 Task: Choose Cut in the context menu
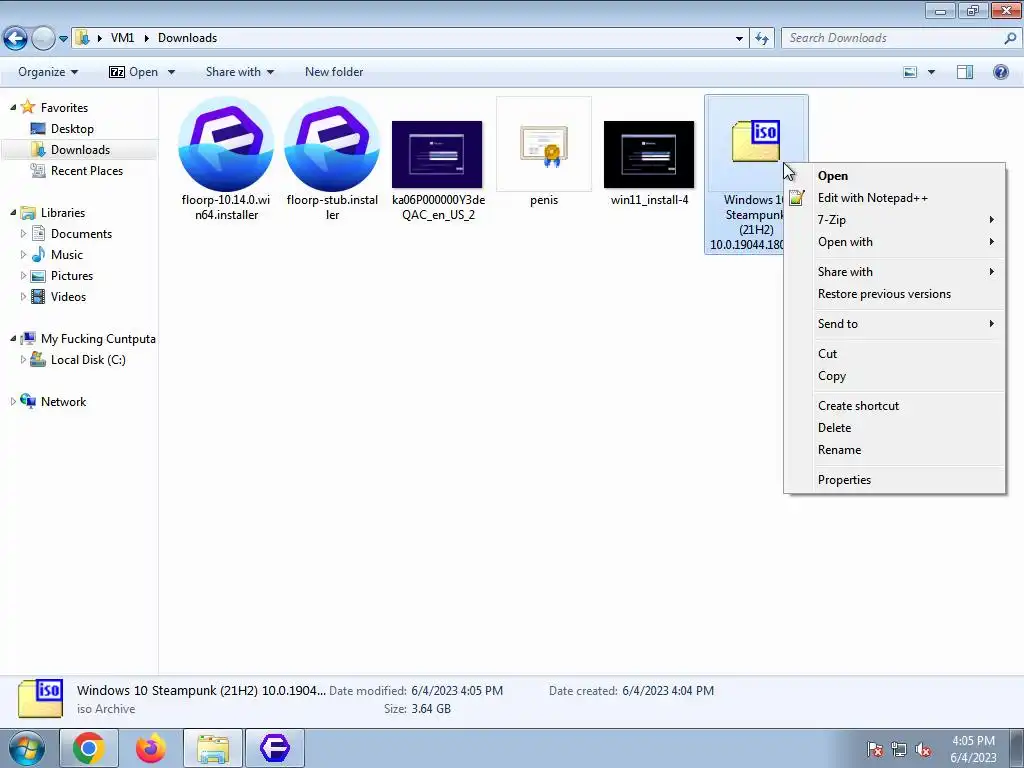tap(895, 354)
